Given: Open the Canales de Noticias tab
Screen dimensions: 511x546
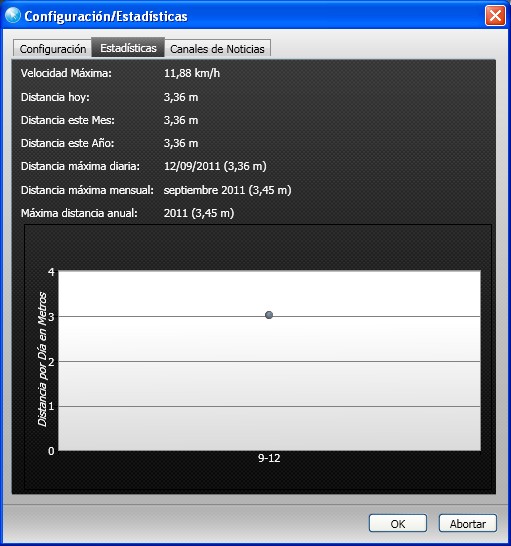Looking at the screenshot, I should click(x=217, y=49).
